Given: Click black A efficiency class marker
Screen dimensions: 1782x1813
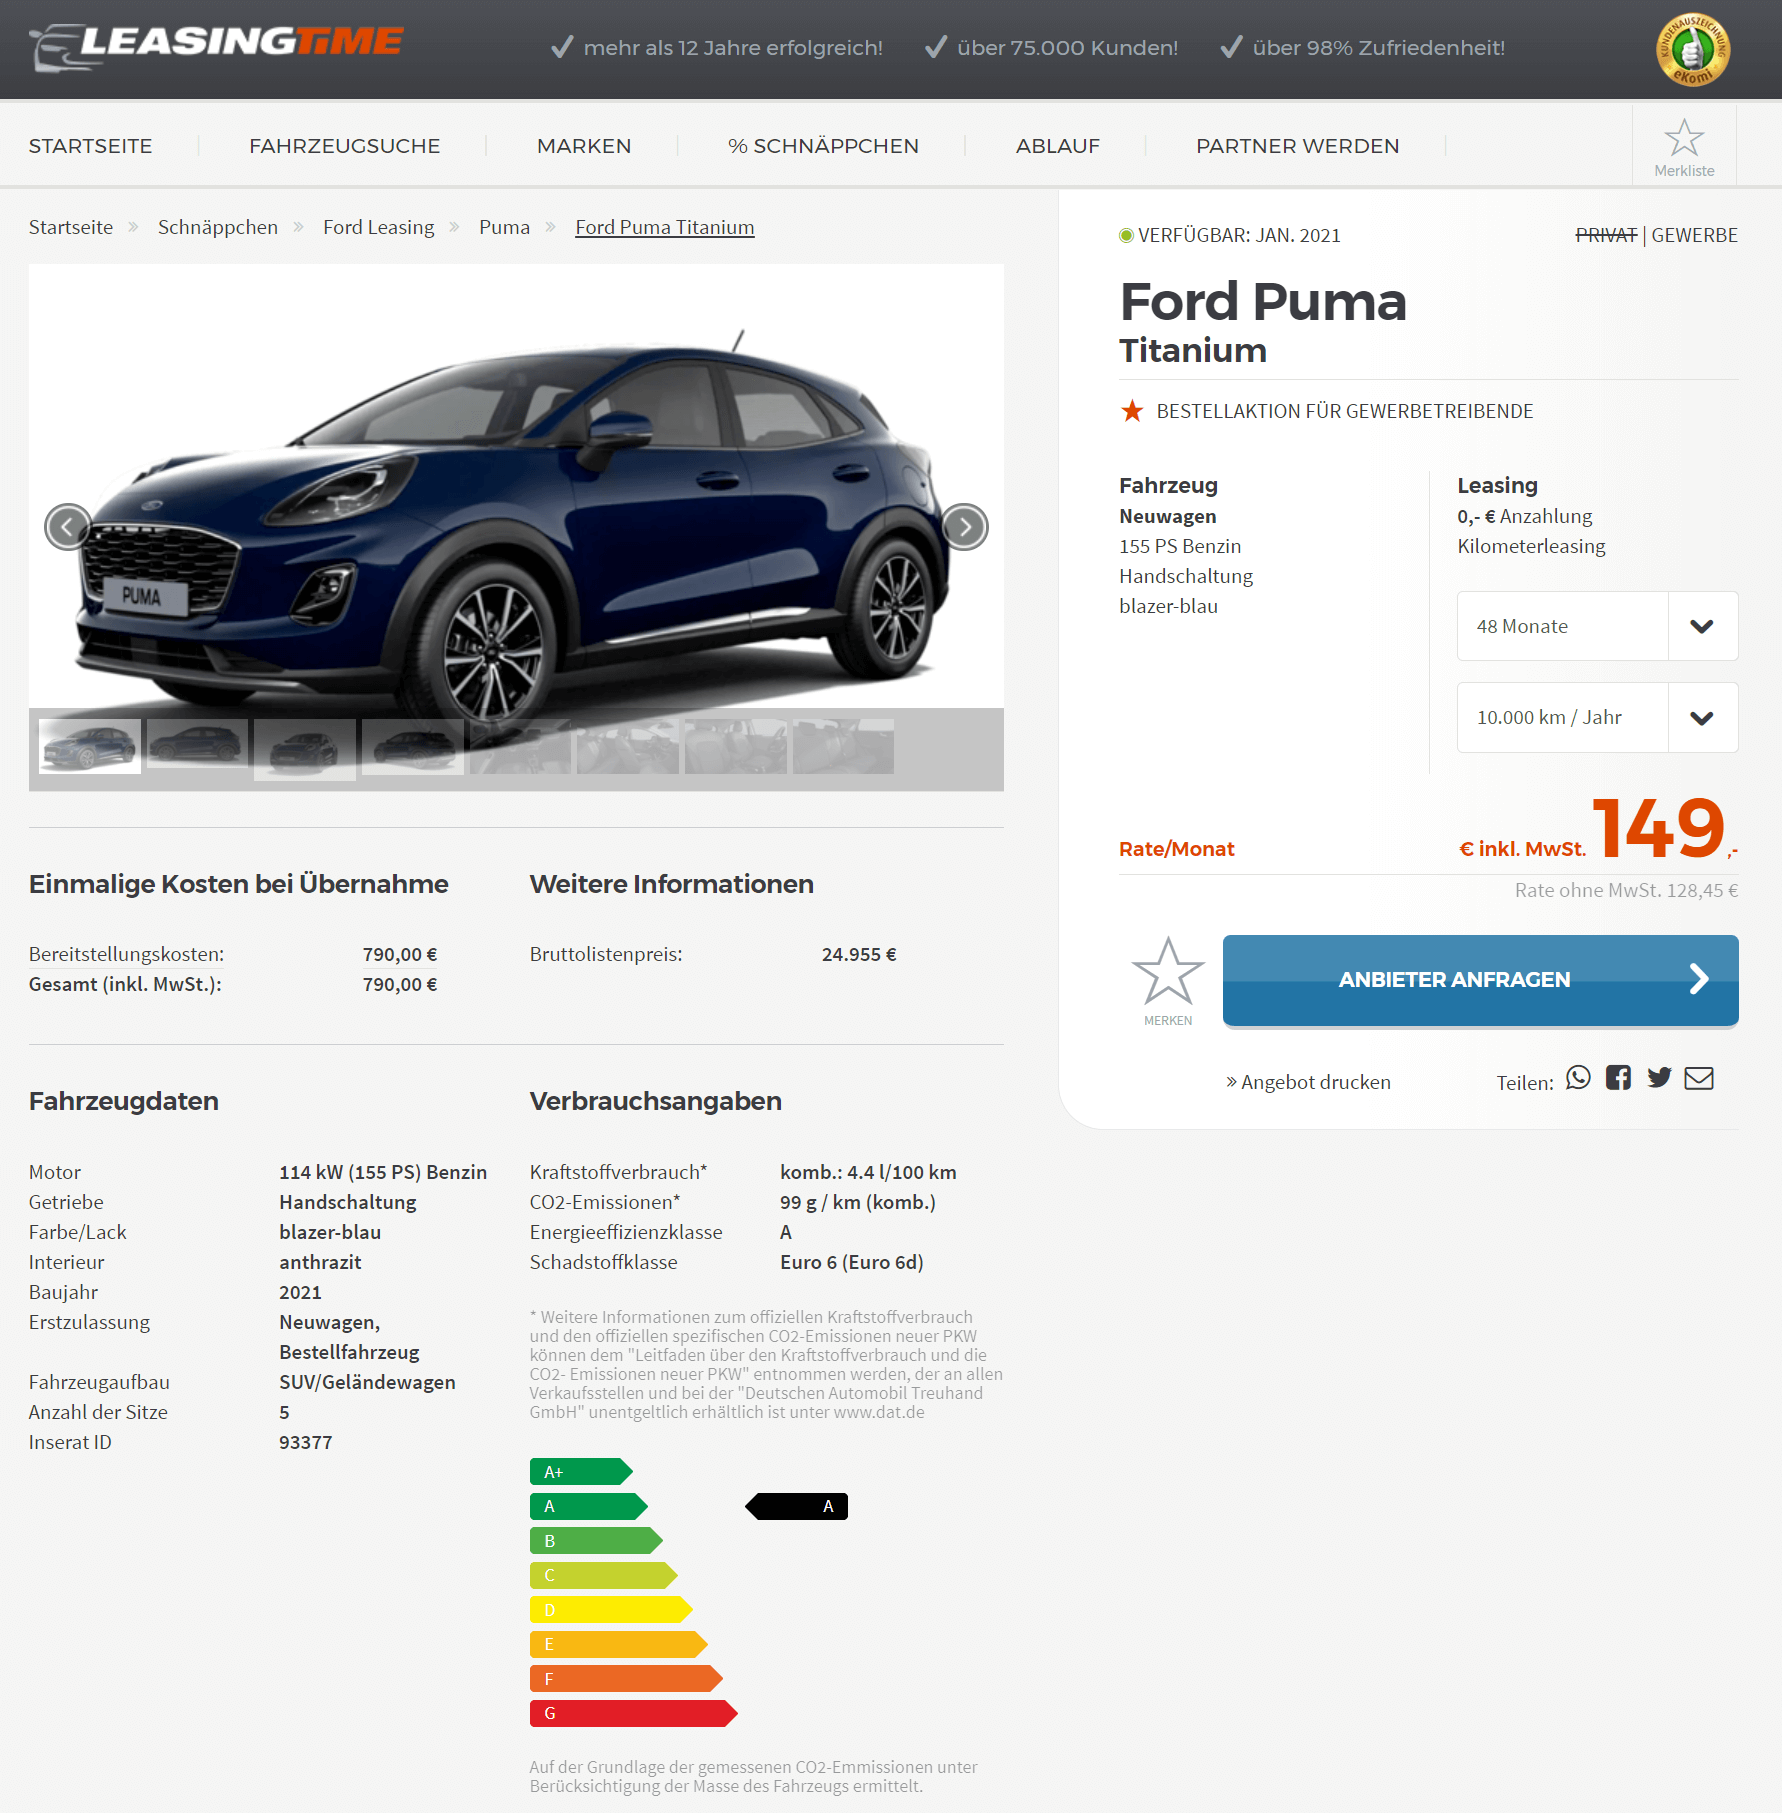Looking at the screenshot, I should (797, 1506).
